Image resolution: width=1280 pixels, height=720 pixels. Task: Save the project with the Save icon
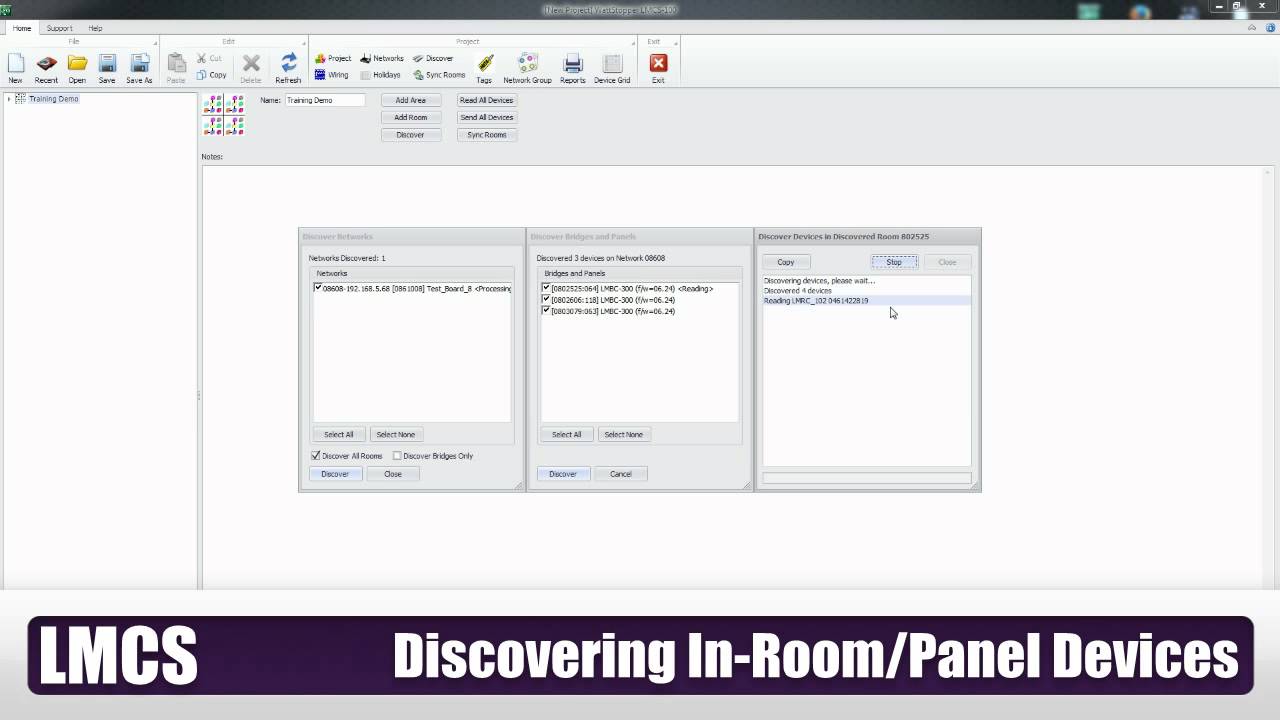point(107,68)
